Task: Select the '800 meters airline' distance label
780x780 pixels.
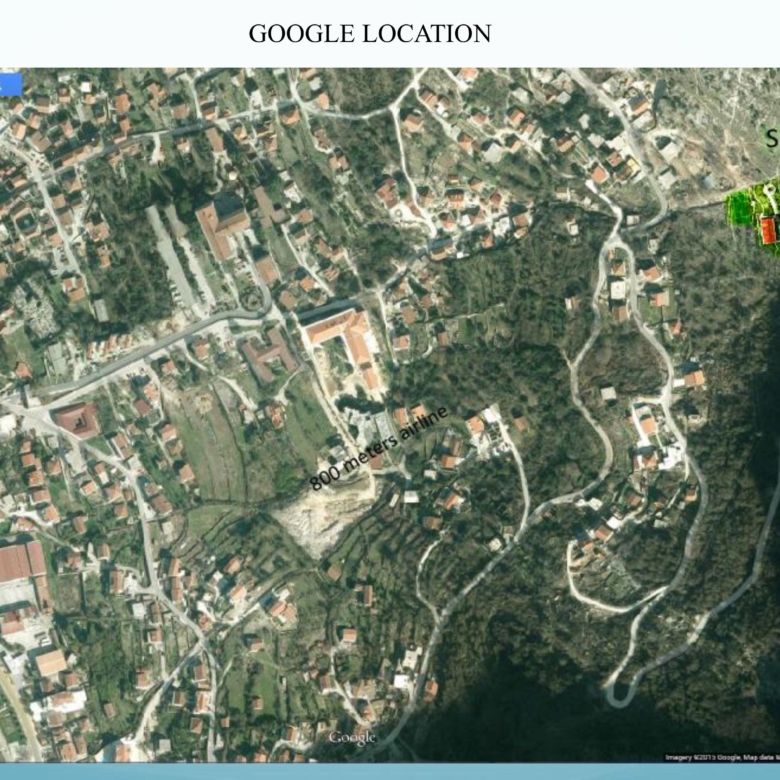Action: 379,448
